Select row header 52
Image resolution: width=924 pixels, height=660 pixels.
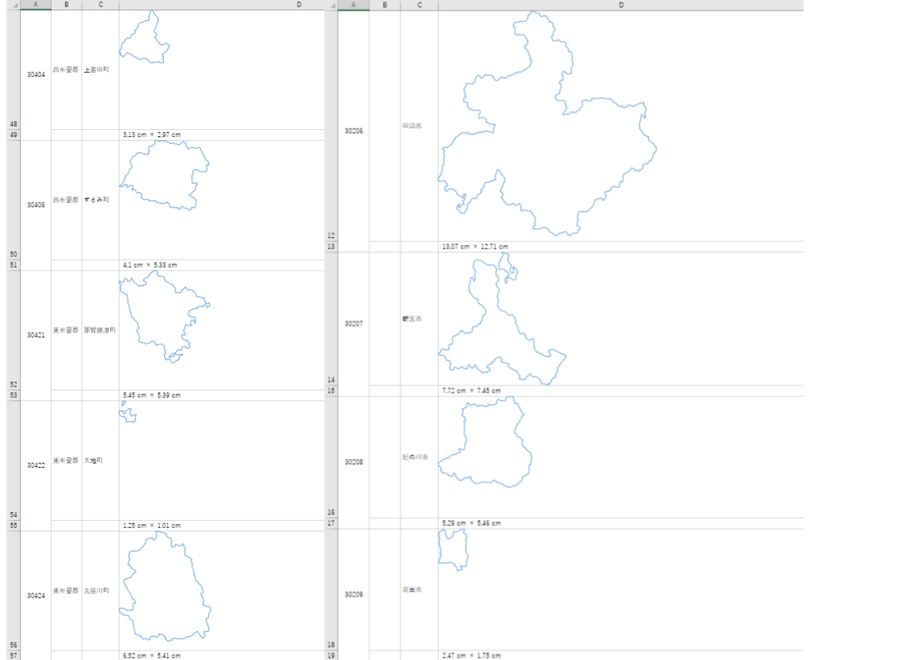pyautogui.click(x=14, y=330)
